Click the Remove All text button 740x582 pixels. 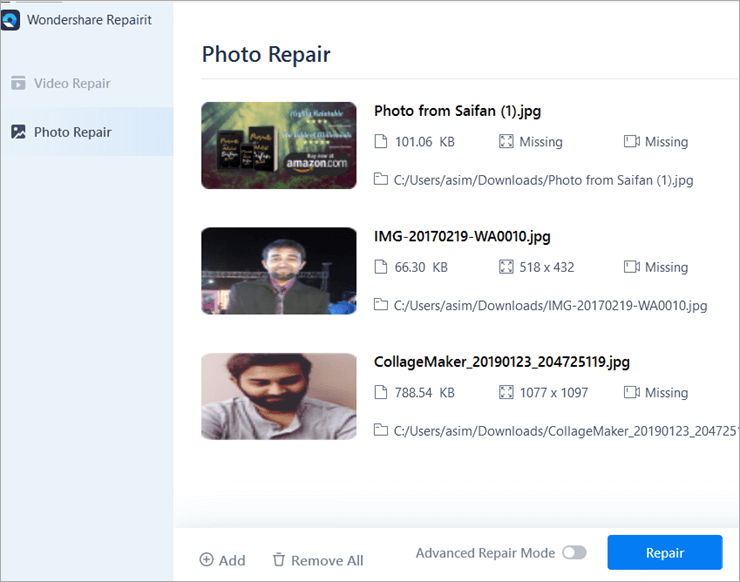[x=327, y=560]
